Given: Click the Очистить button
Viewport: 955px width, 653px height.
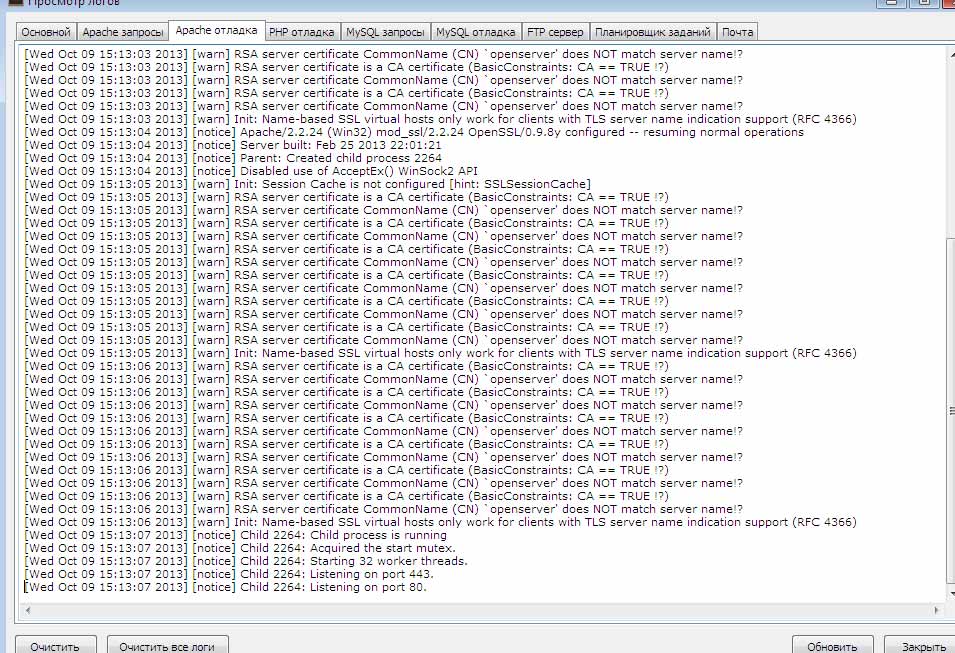Looking at the screenshot, I should coord(55,646).
